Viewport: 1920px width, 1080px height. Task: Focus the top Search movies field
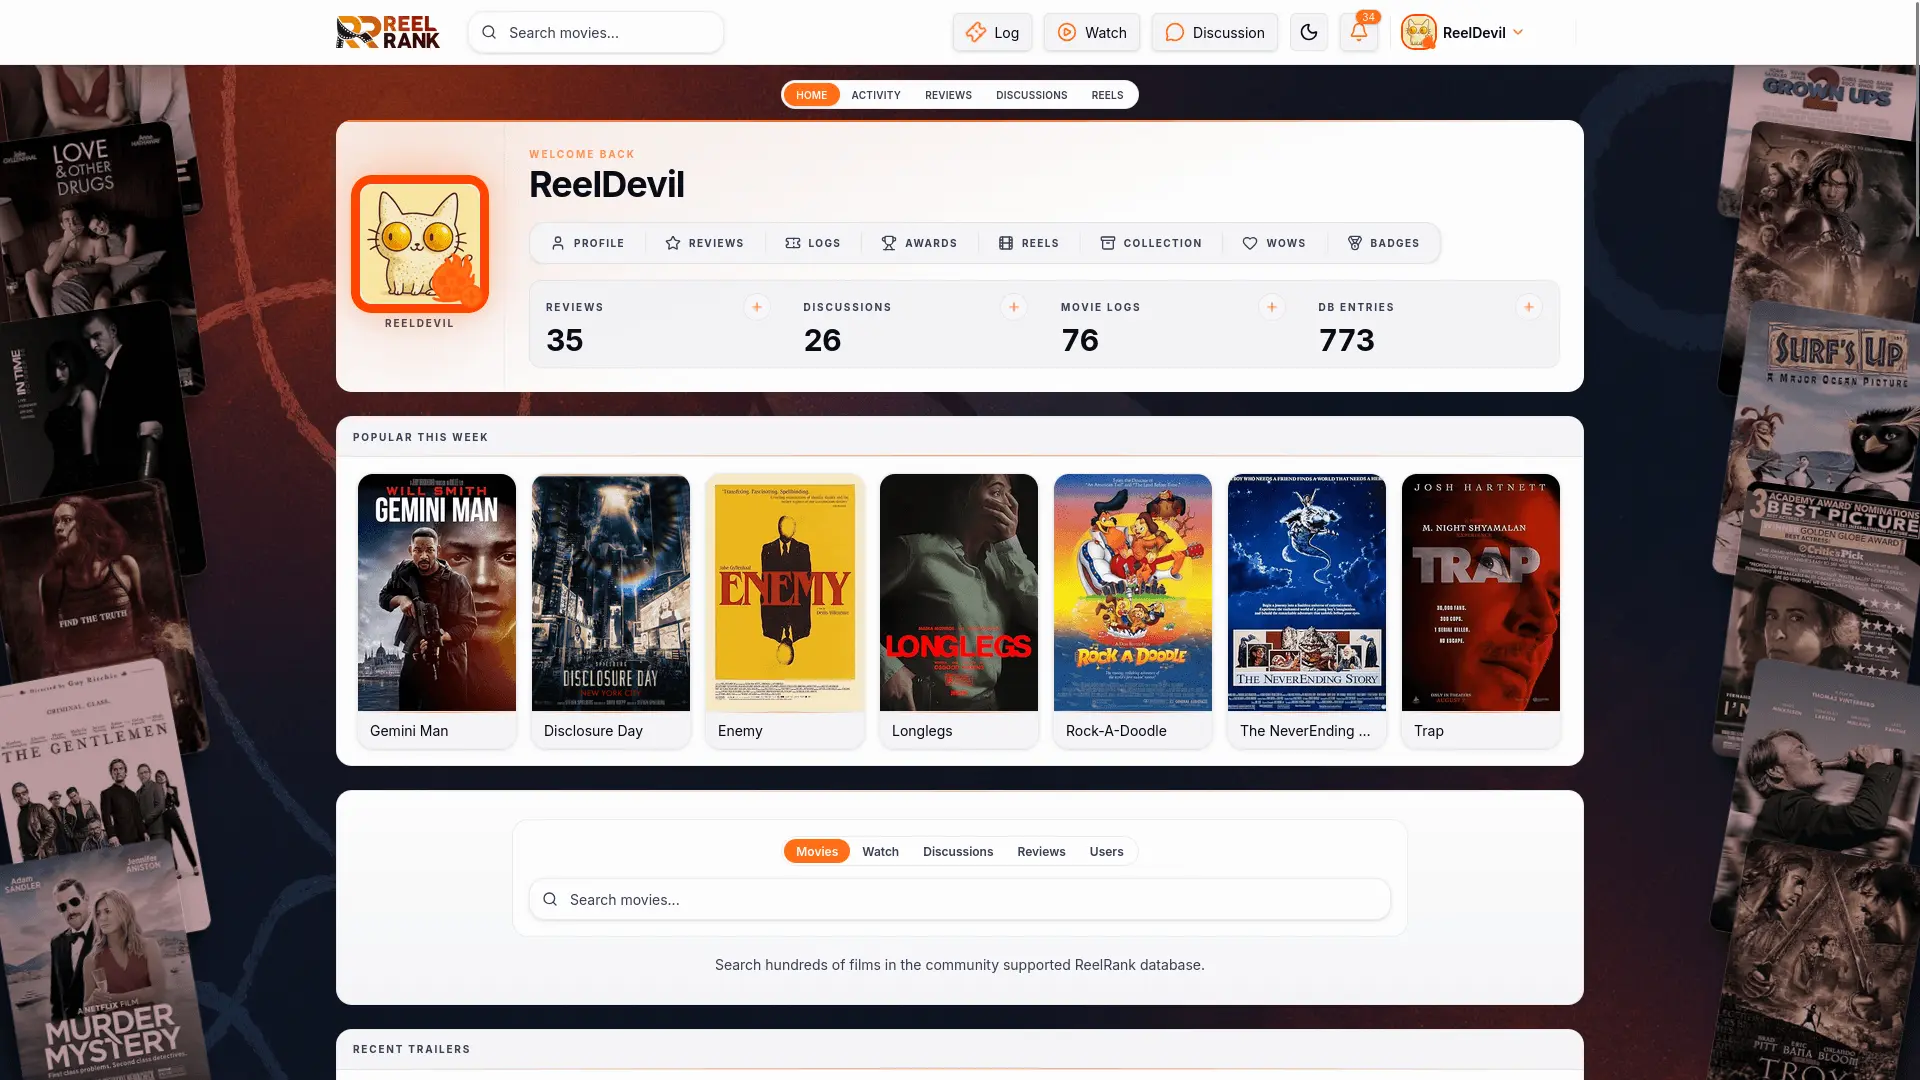[x=596, y=32]
